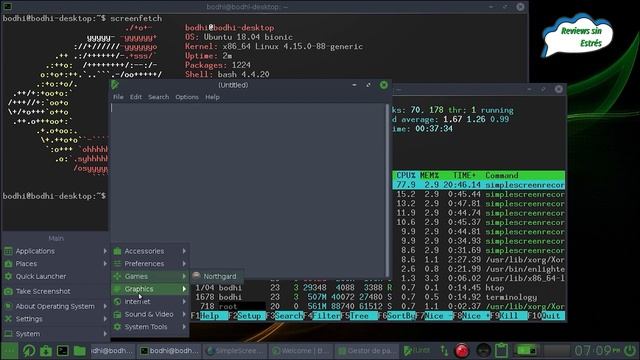Screen dimensions: 640x360
Task: Switch to the Gestor de pa... taskbar window
Action: click(x=366, y=351)
